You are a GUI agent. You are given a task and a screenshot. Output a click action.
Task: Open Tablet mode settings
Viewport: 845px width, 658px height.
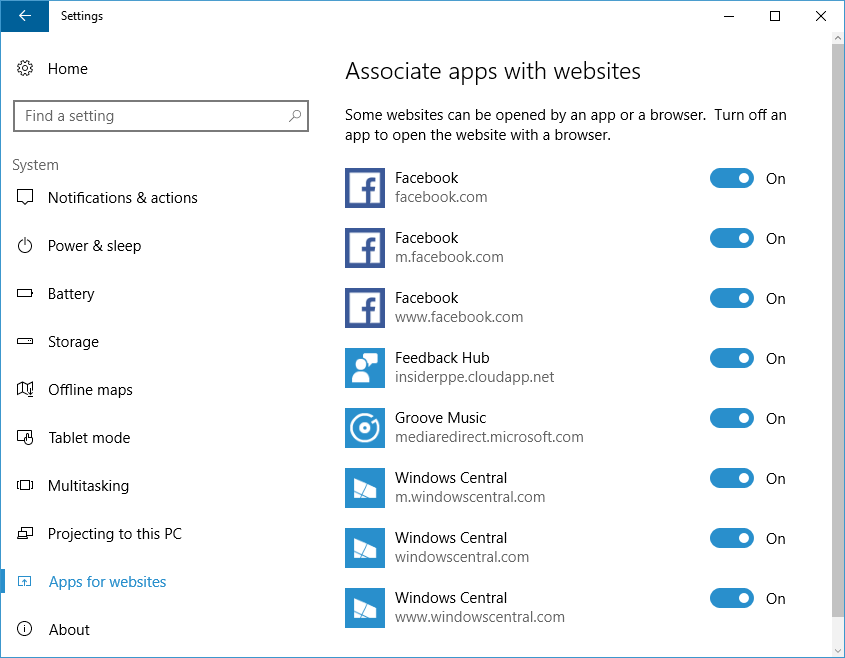89,438
